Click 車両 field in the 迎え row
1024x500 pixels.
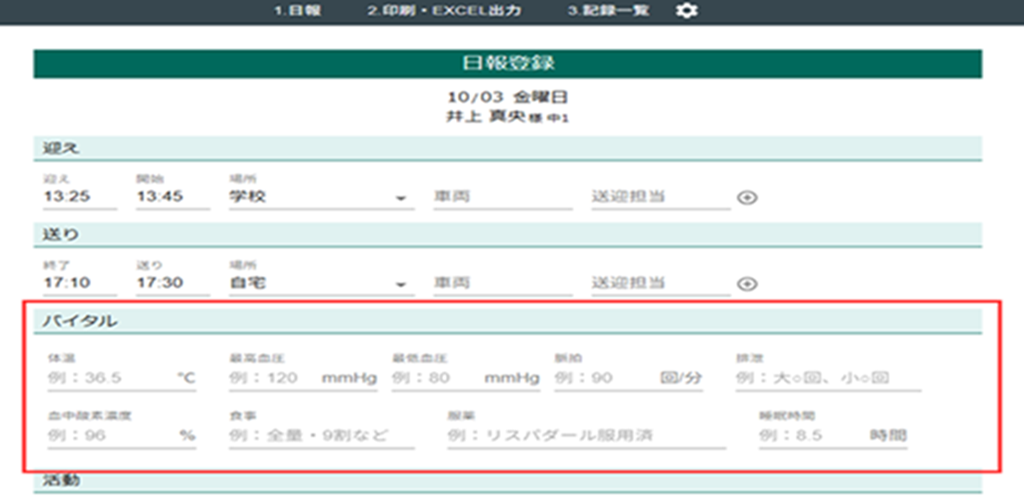[502, 197]
